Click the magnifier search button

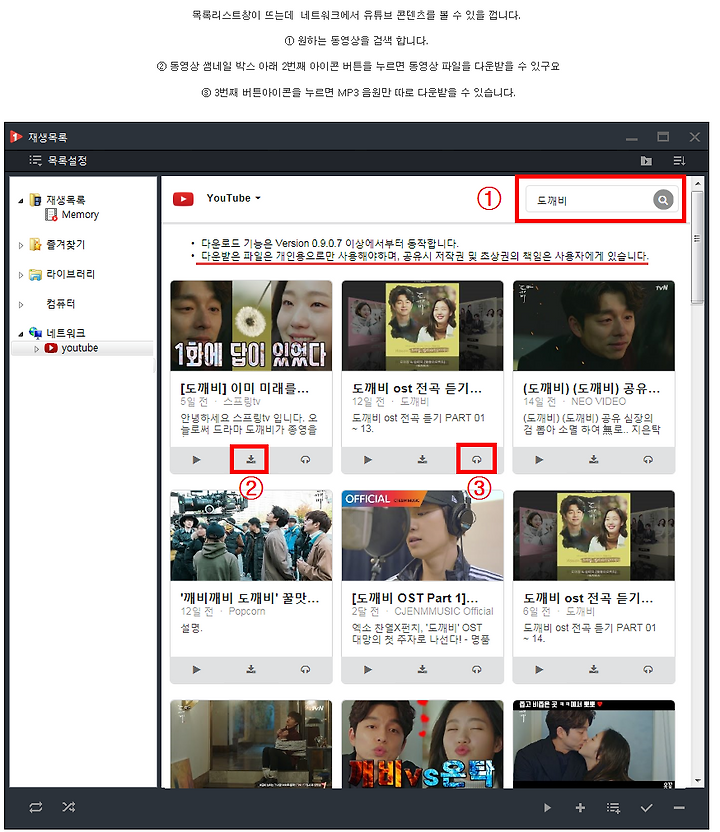point(663,200)
